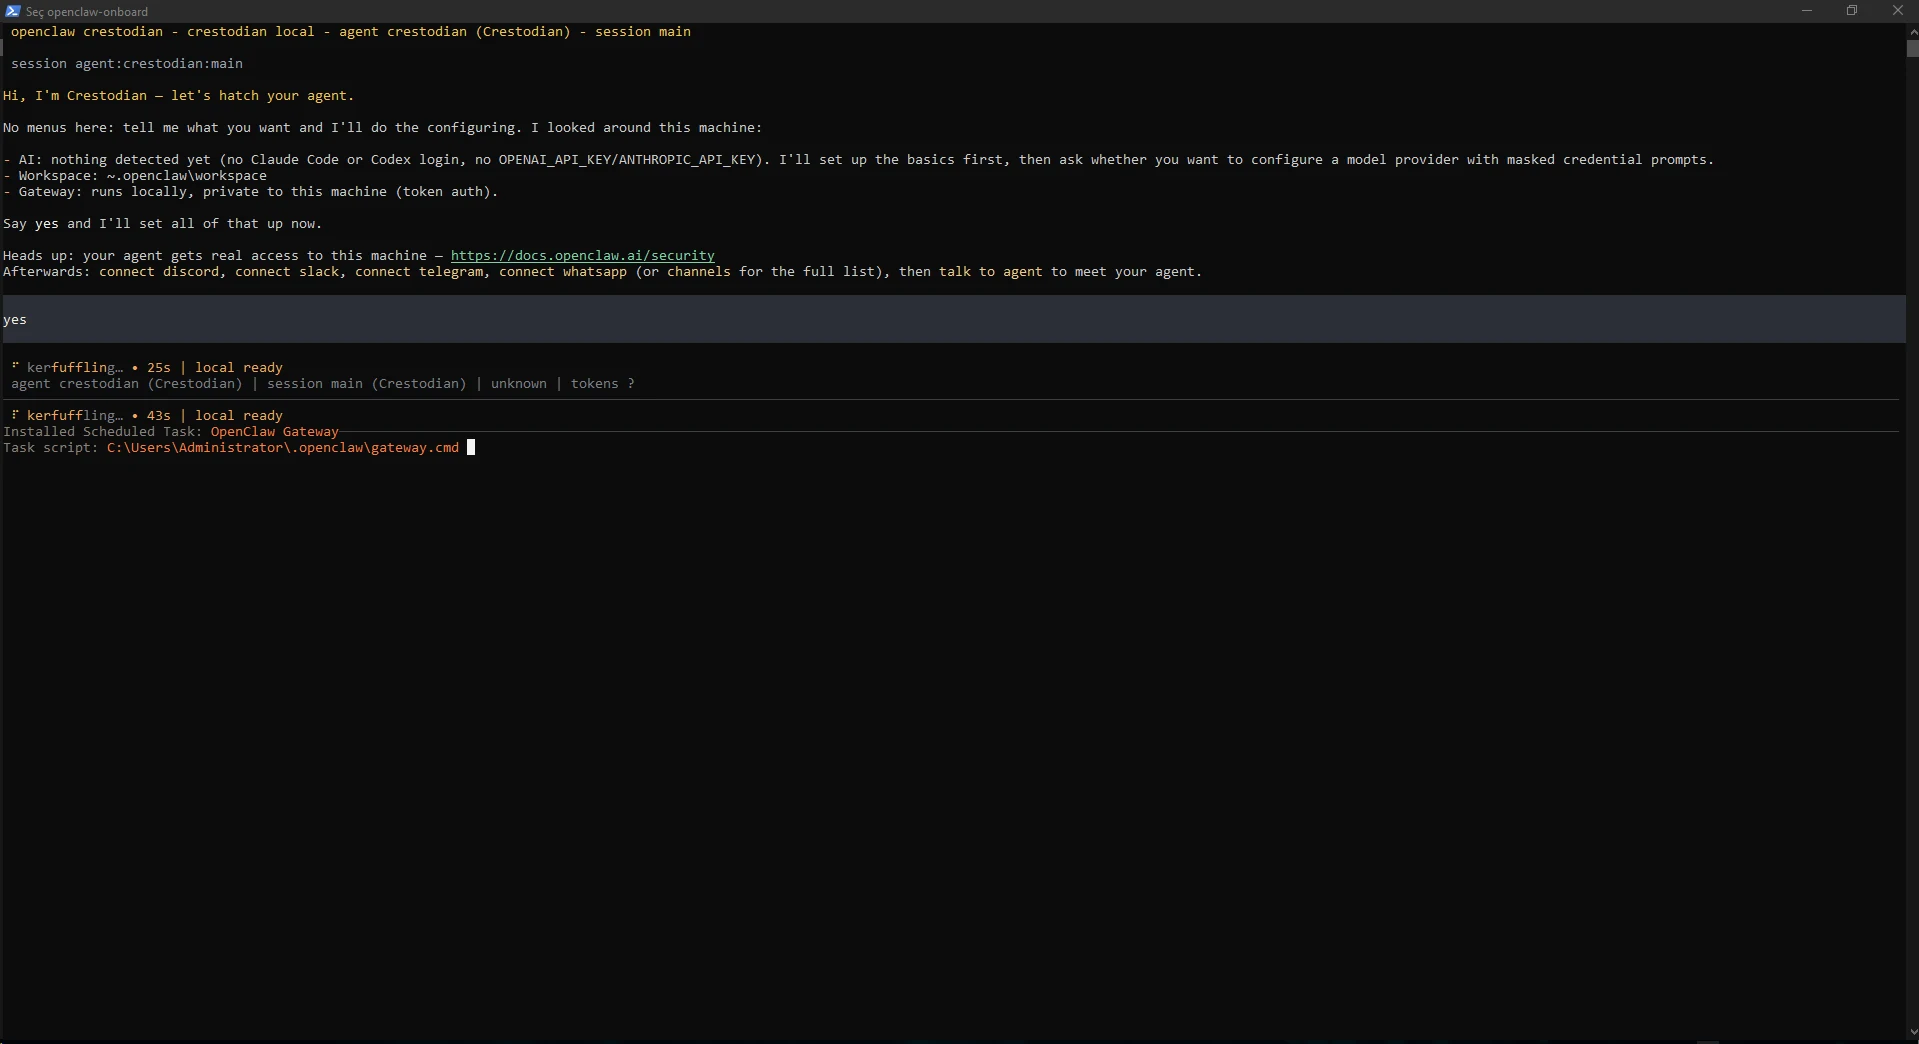Click 'channels' word in the Afterwards line
This screenshot has width=1919, height=1044.
pos(699,272)
